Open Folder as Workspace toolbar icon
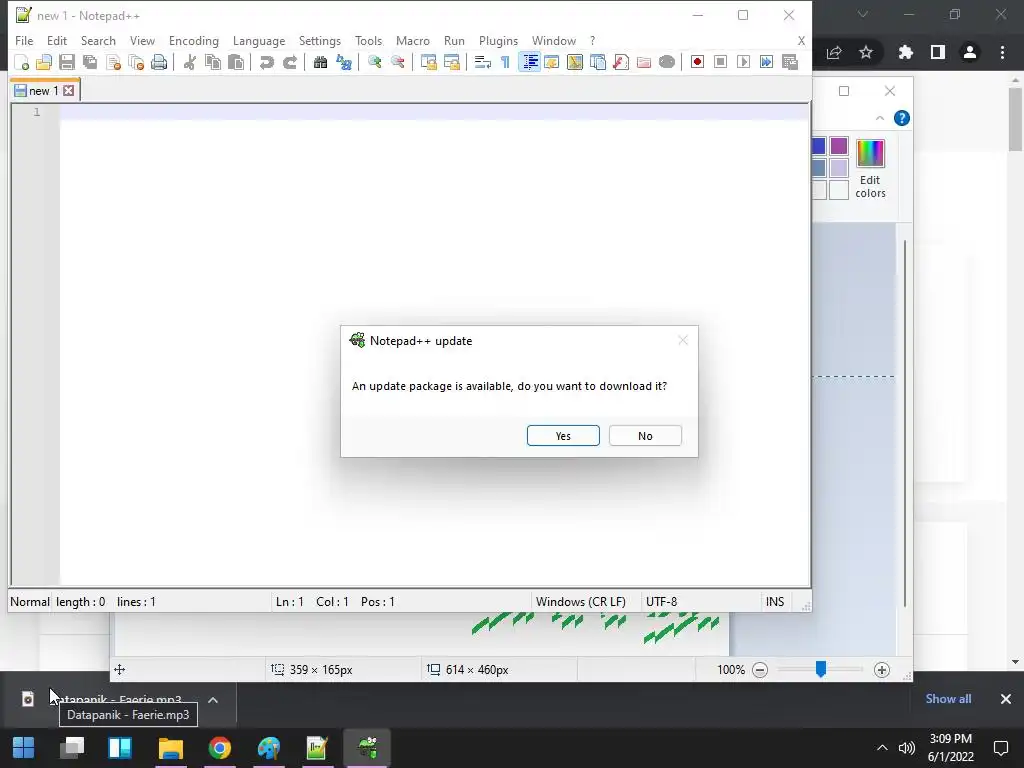 644,62
